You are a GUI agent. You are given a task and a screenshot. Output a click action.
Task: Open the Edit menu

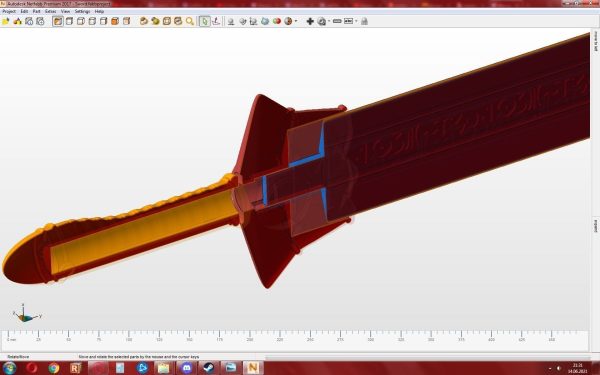pyautogui.click(x=24, y=11)
